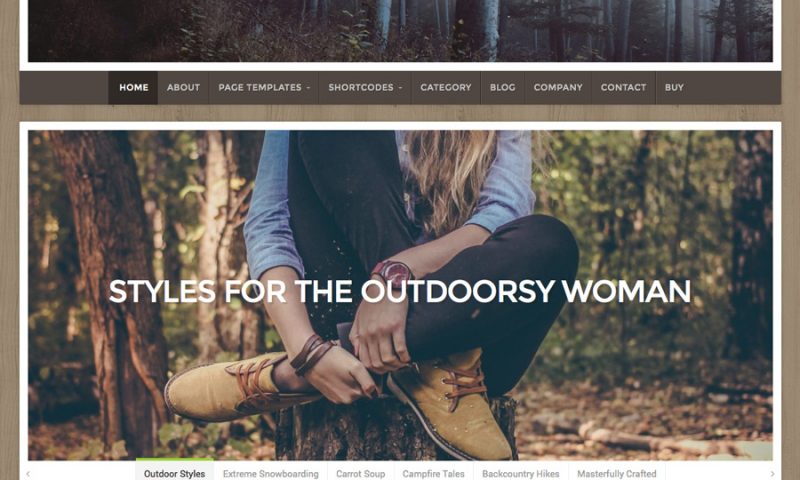Select the Outdoor Styles slide tab
The height and width of the screenshot is (480, 800).
(174, 473)
